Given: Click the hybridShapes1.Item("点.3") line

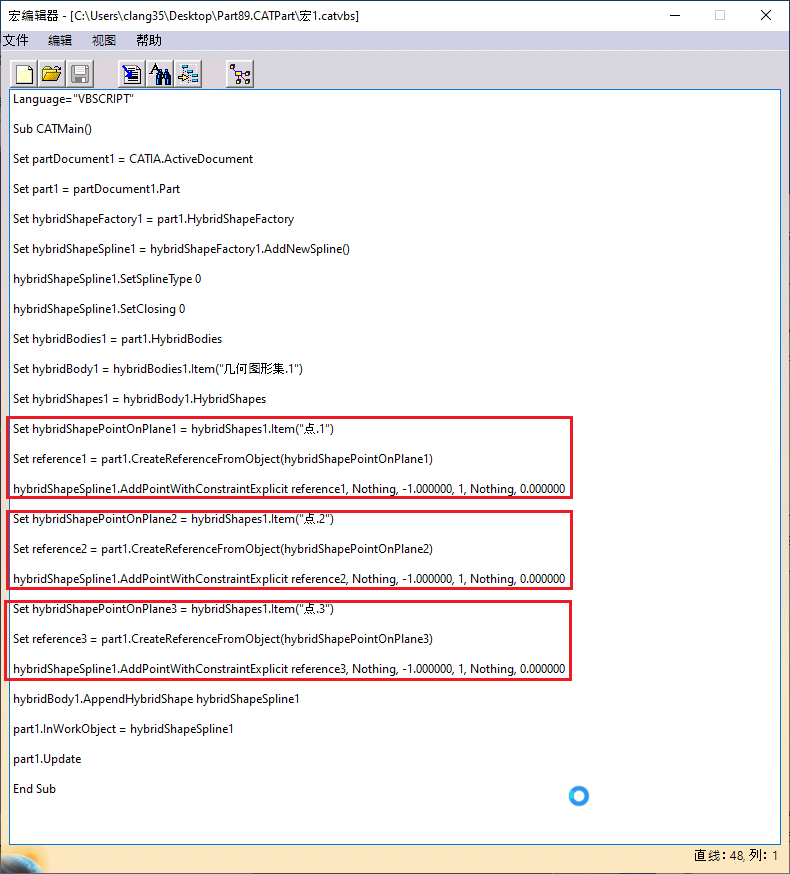Looking at the screenshot, I should (173, 609).
